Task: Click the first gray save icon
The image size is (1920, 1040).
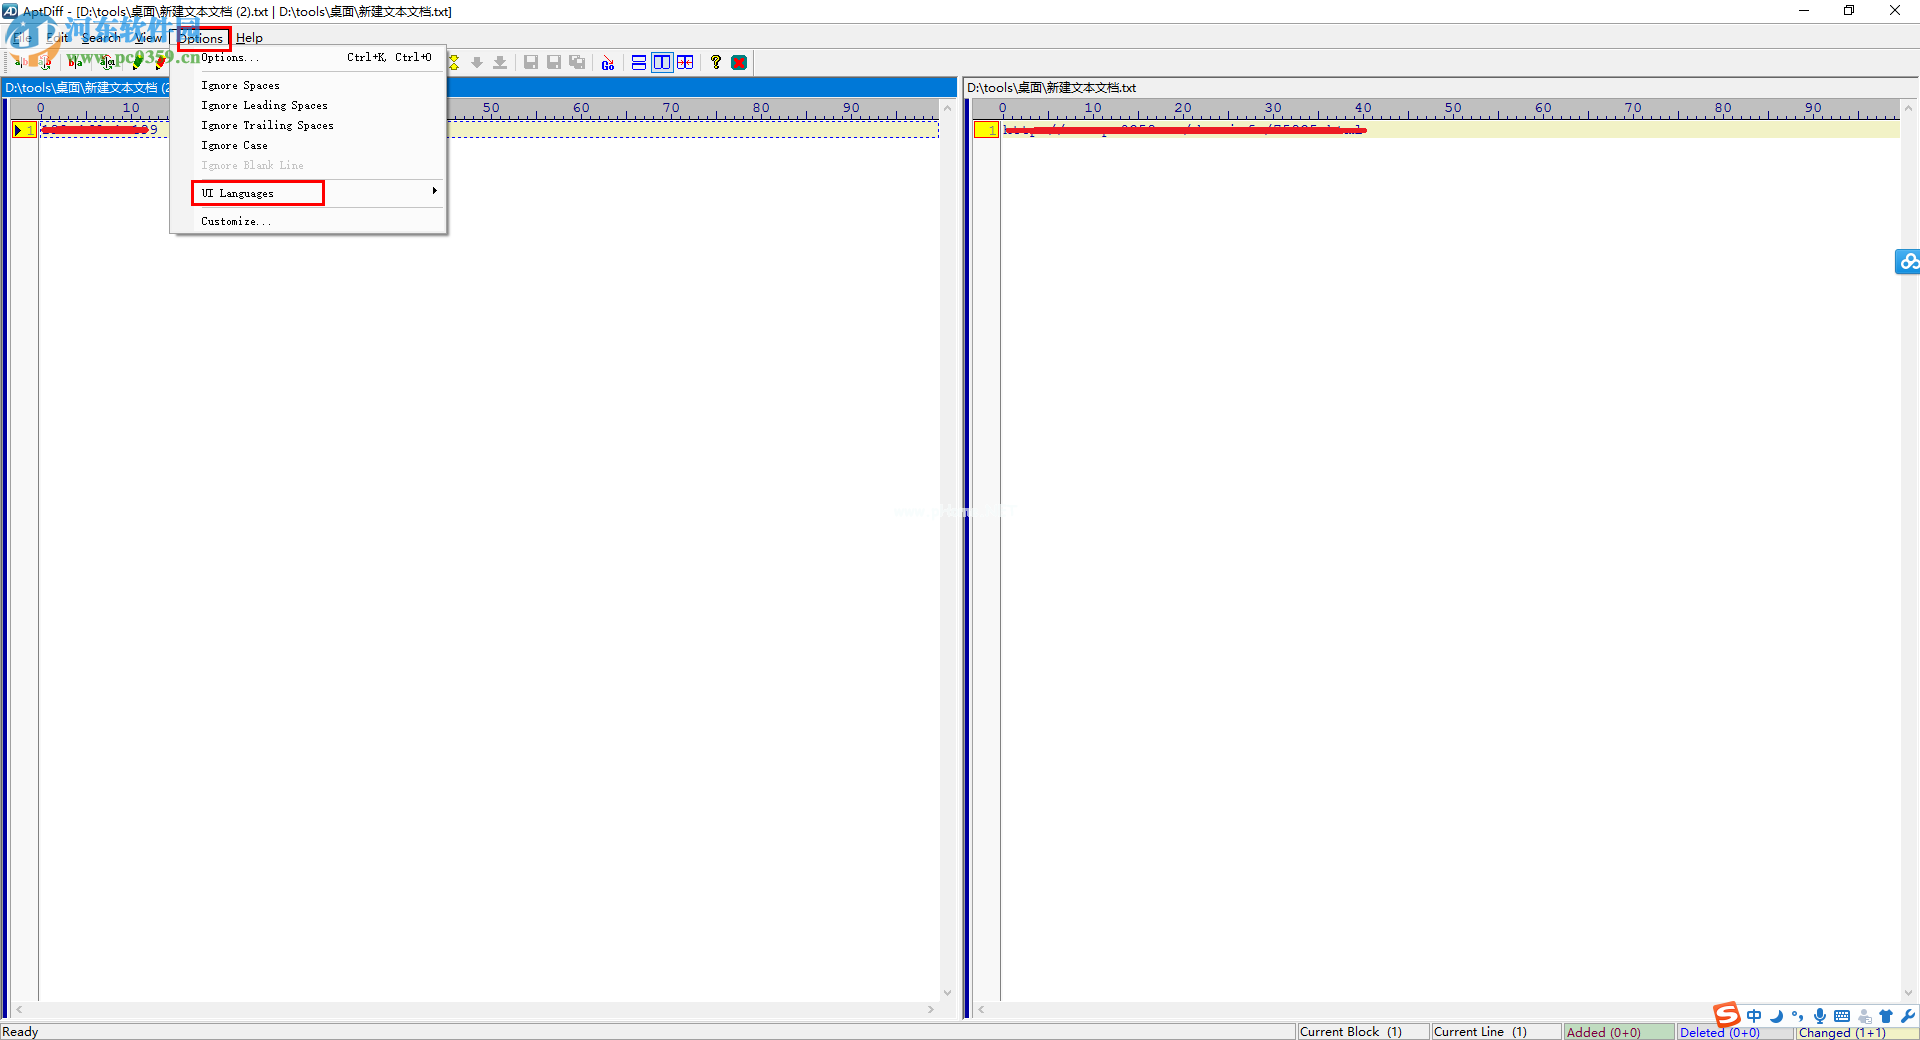Action: coord(531,63)
